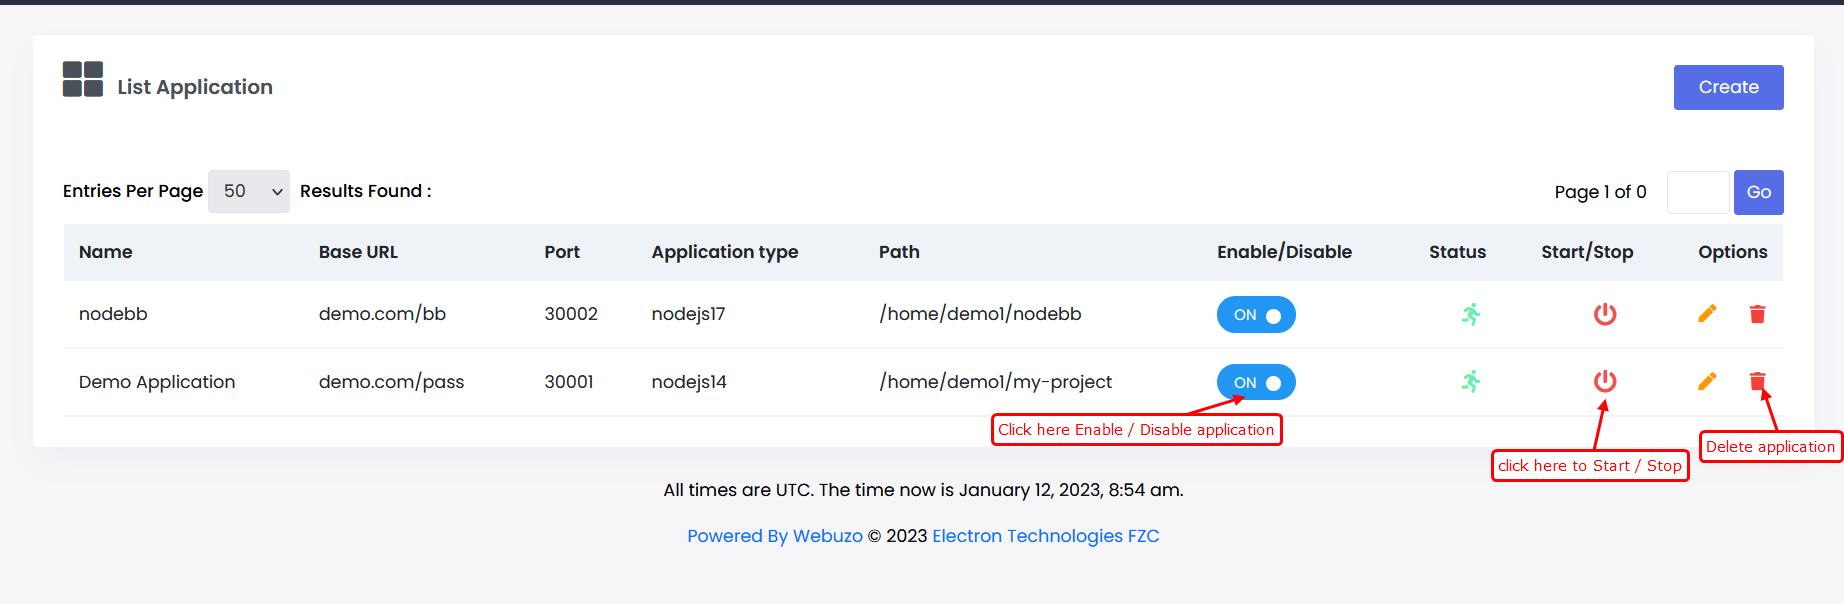
Task: Open the Entries Per Page dropdown
Action: coord(249,191)
